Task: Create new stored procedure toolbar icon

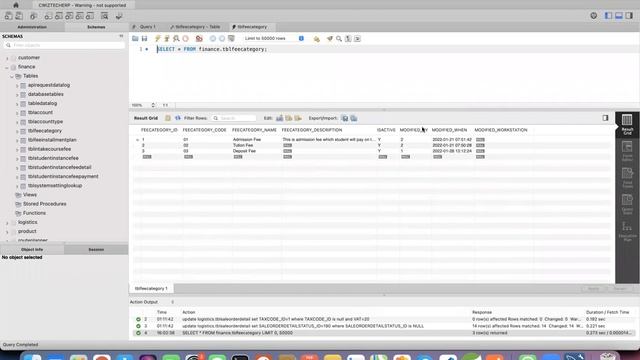Action: [x=80, y=16]
